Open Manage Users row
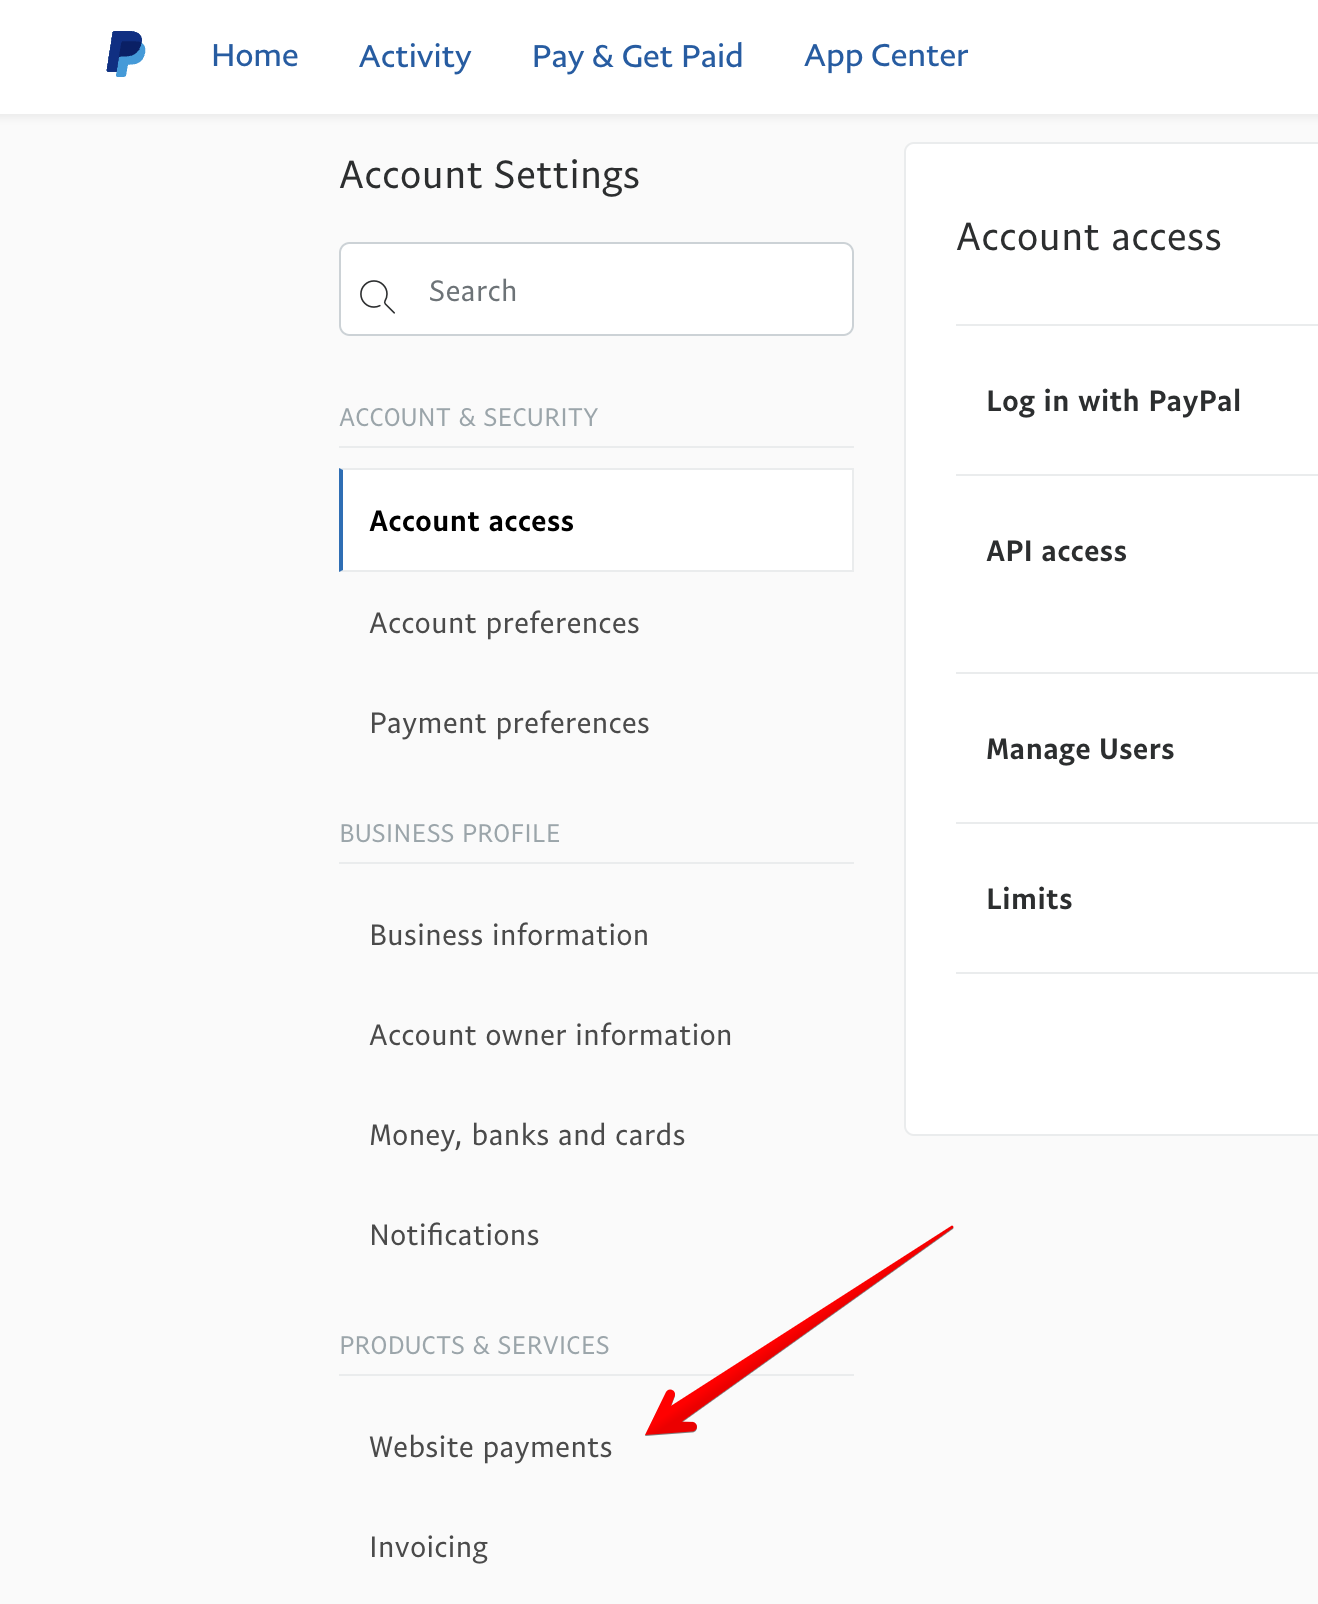This screenshot has height=1604, width=1318. 1080,749
